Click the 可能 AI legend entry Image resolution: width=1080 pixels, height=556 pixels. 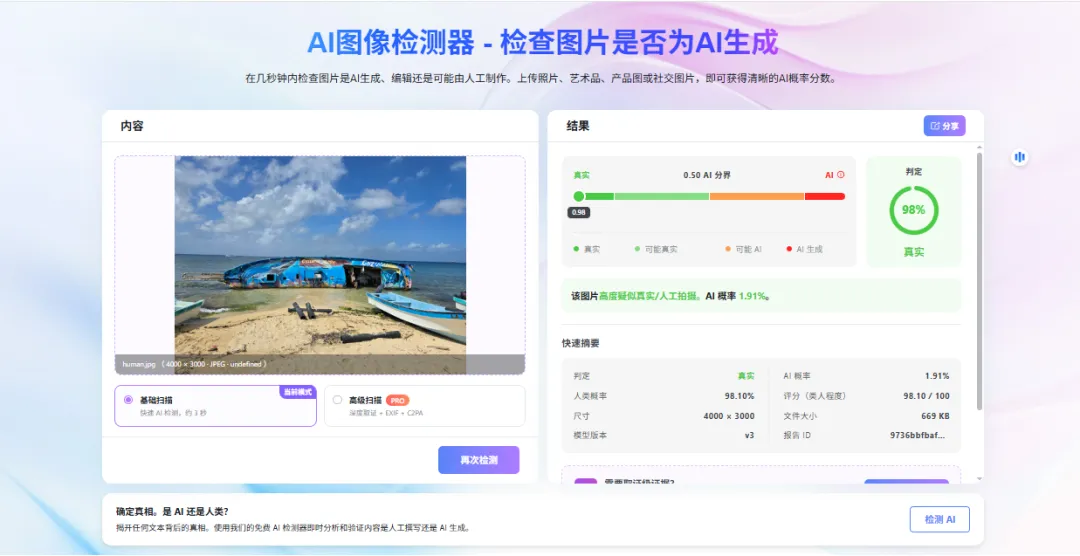point(743,249)
